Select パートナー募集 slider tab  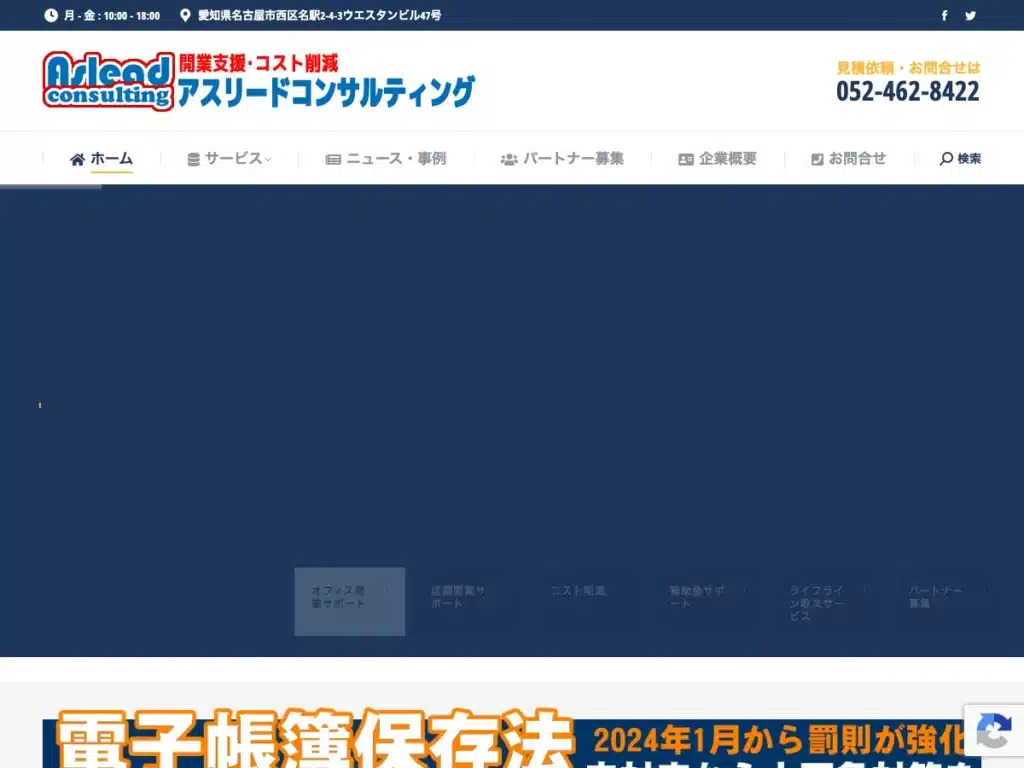click(947, 601)
